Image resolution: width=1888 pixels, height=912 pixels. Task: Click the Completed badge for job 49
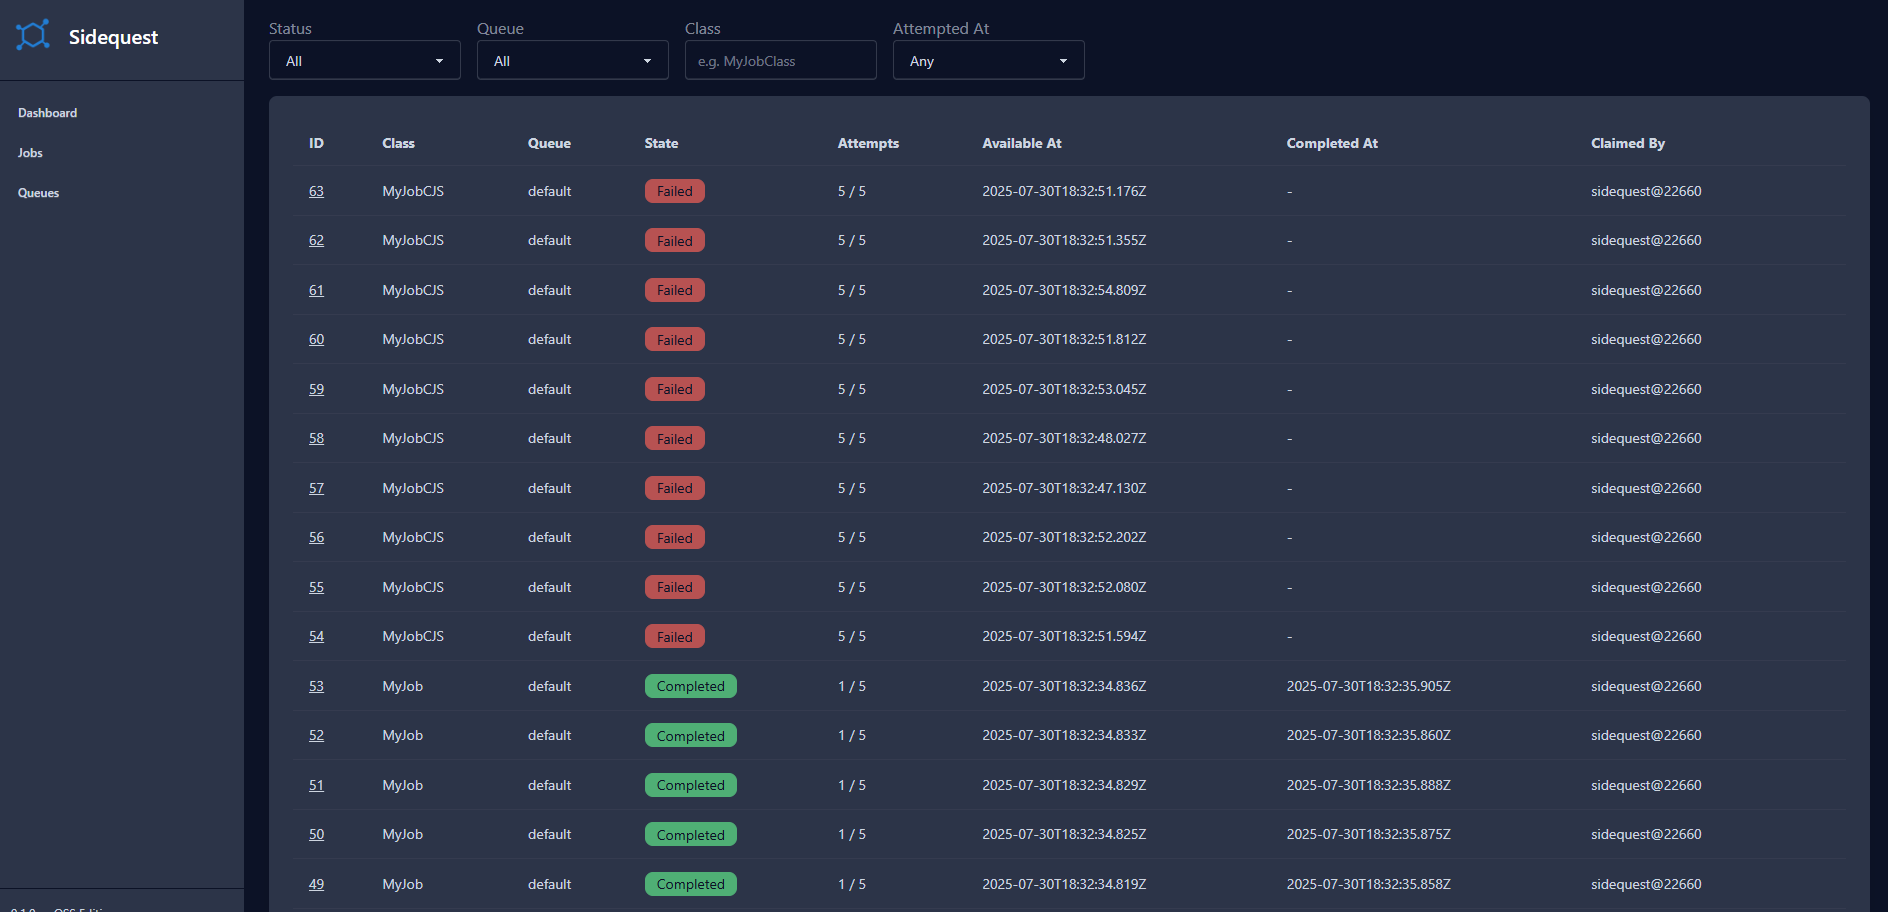click(691, 884)
